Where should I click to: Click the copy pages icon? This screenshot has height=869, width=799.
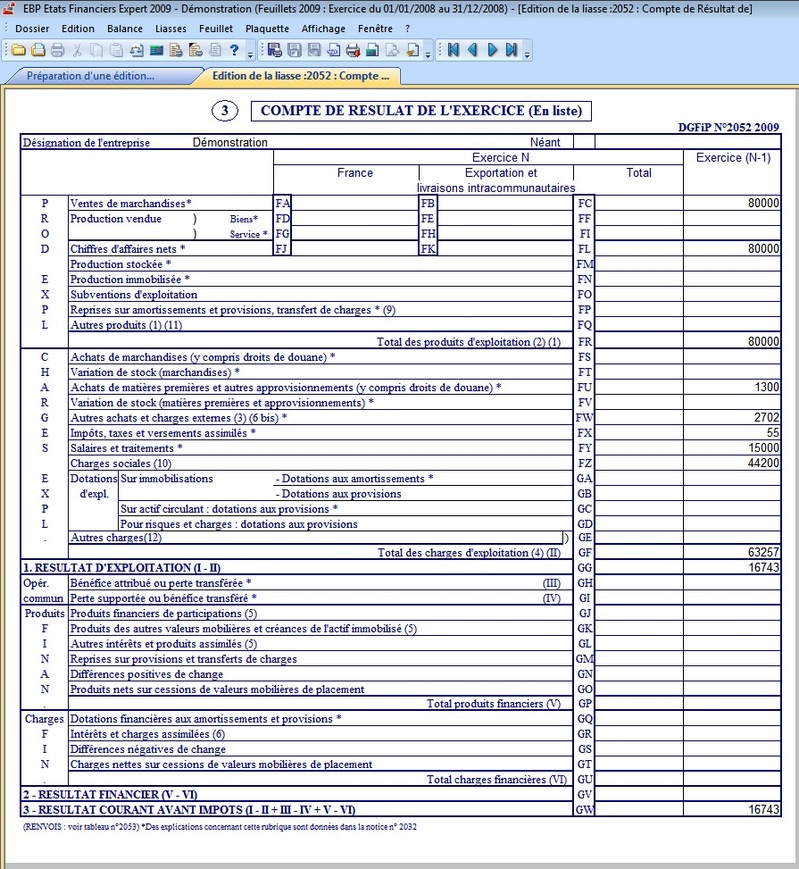[96, 50]
